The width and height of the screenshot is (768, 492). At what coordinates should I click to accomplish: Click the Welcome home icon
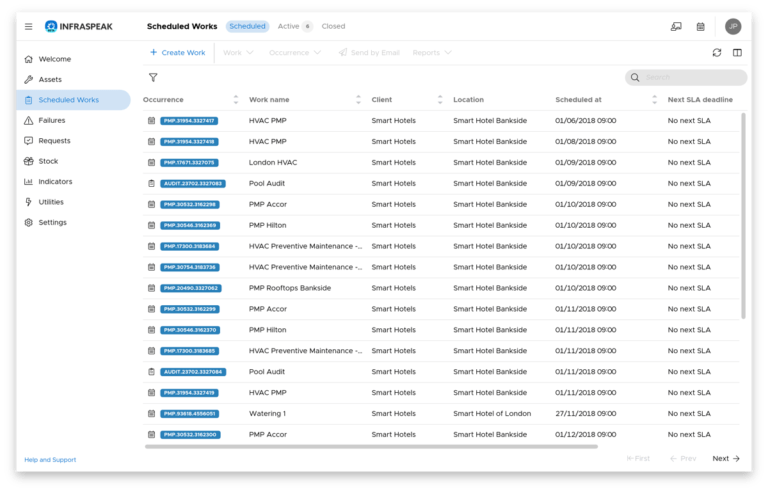(x=28, y=59)
